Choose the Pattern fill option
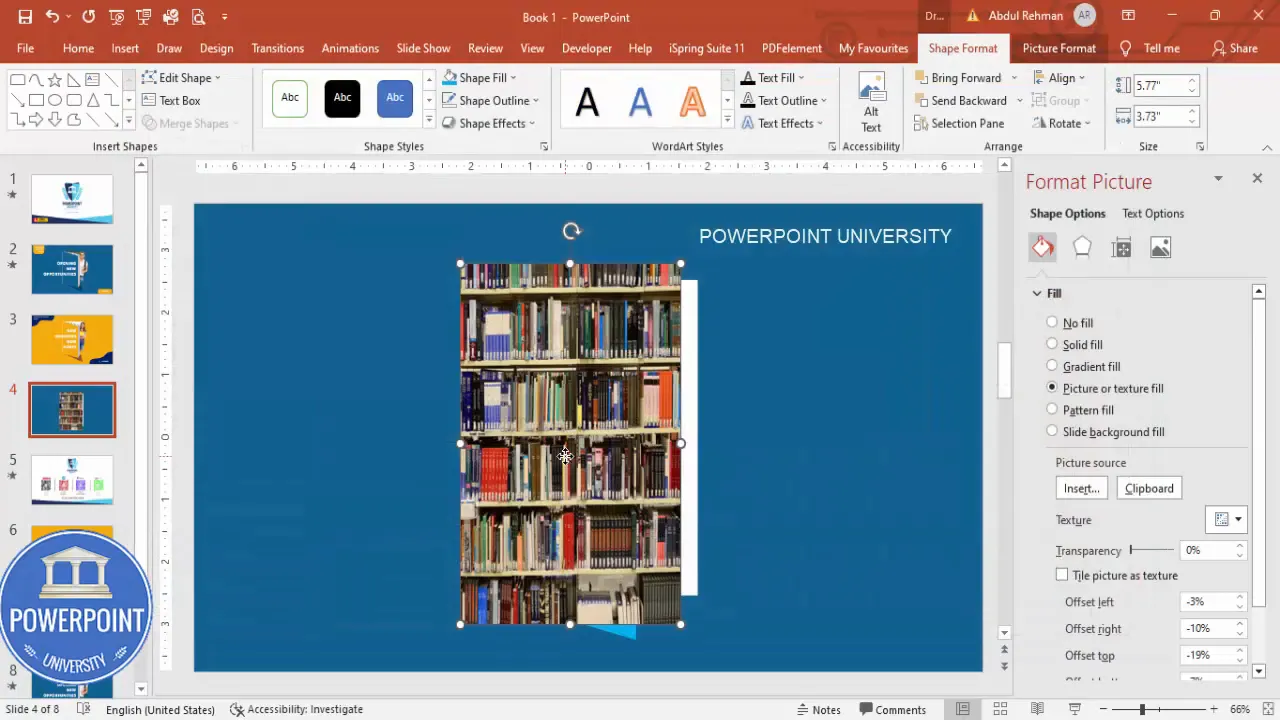The height and width of the screenshot is (720, 1280). 1052,409
